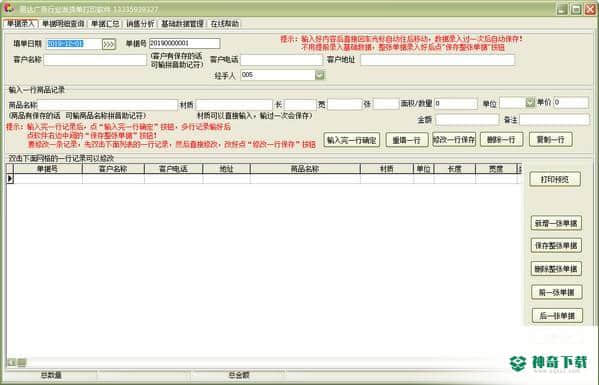
Task: Click the 材质 input field
Action: coord(234,105)
